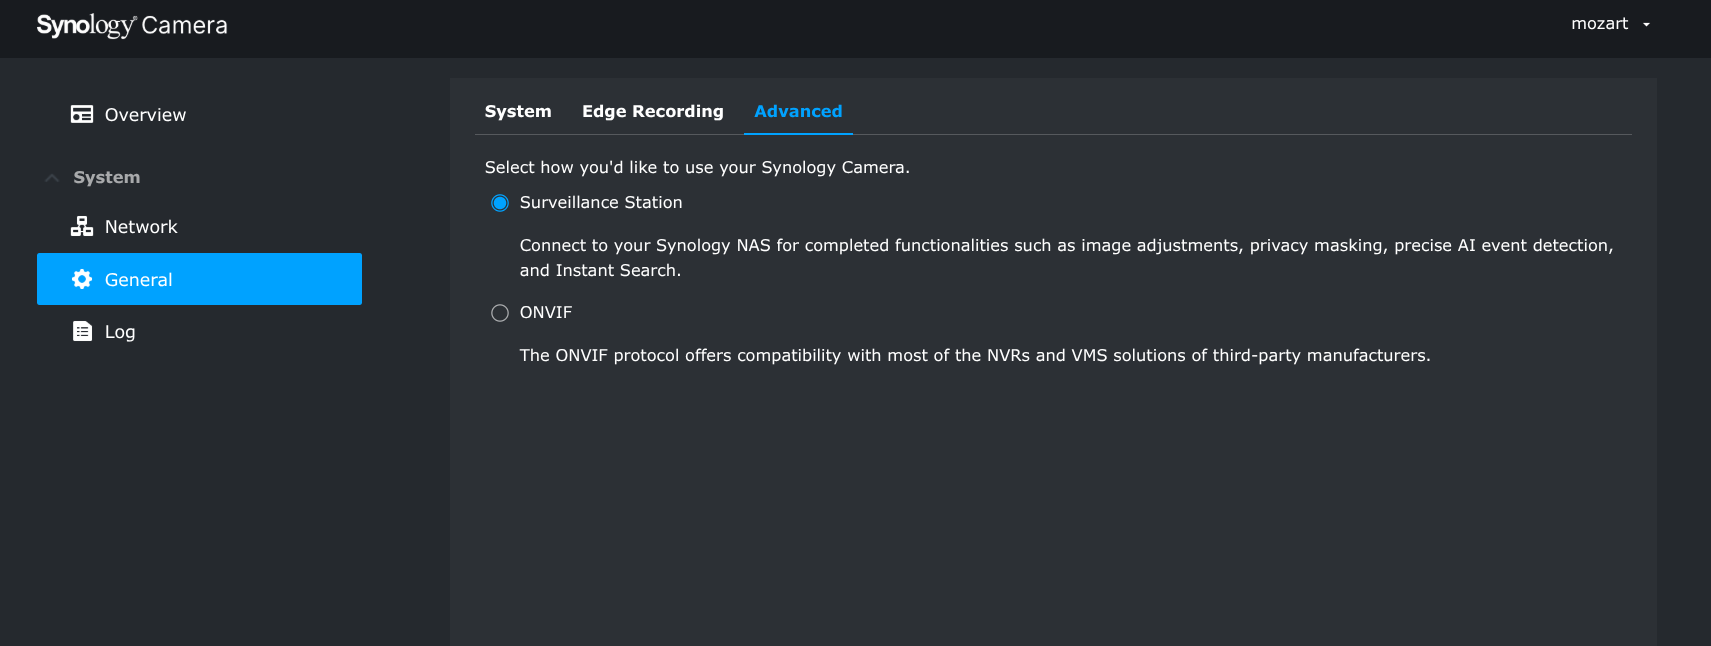Click the mozart username in header
This screenshot has height=646, width=1711.
pyautogui.click(x=1599, y=24)
